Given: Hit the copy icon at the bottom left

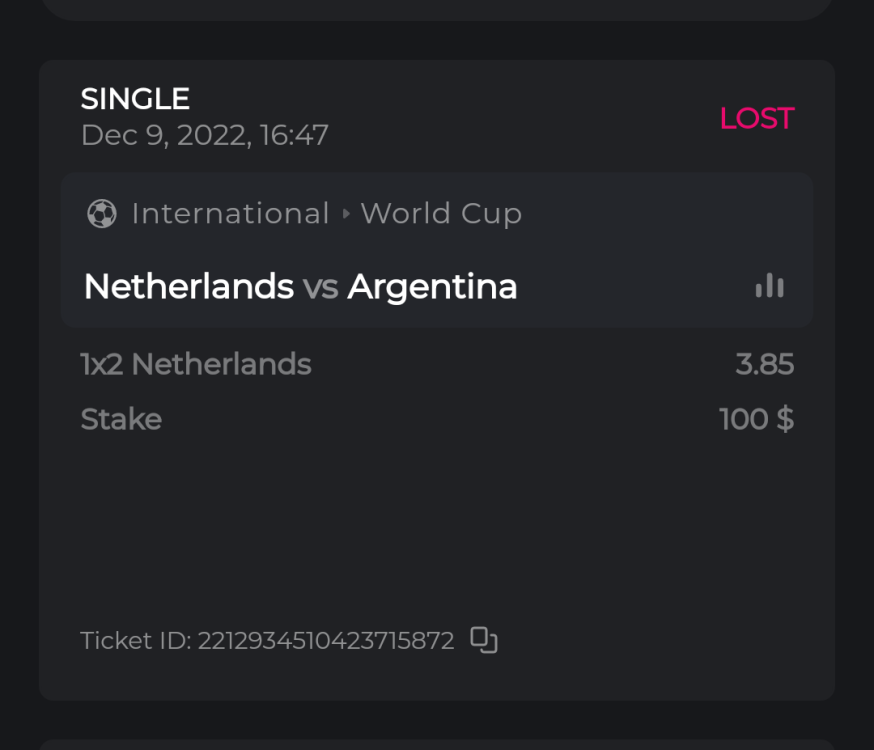Looking at the screenshot, I should click(484, 640).
